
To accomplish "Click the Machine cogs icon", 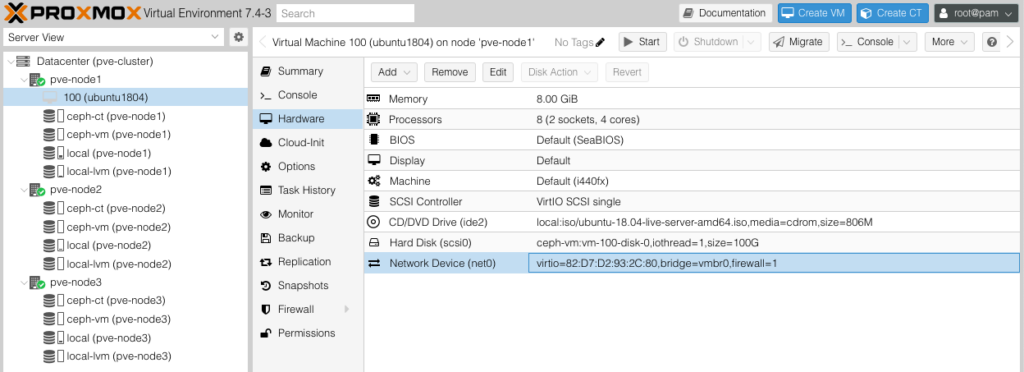I will [374, 181].
